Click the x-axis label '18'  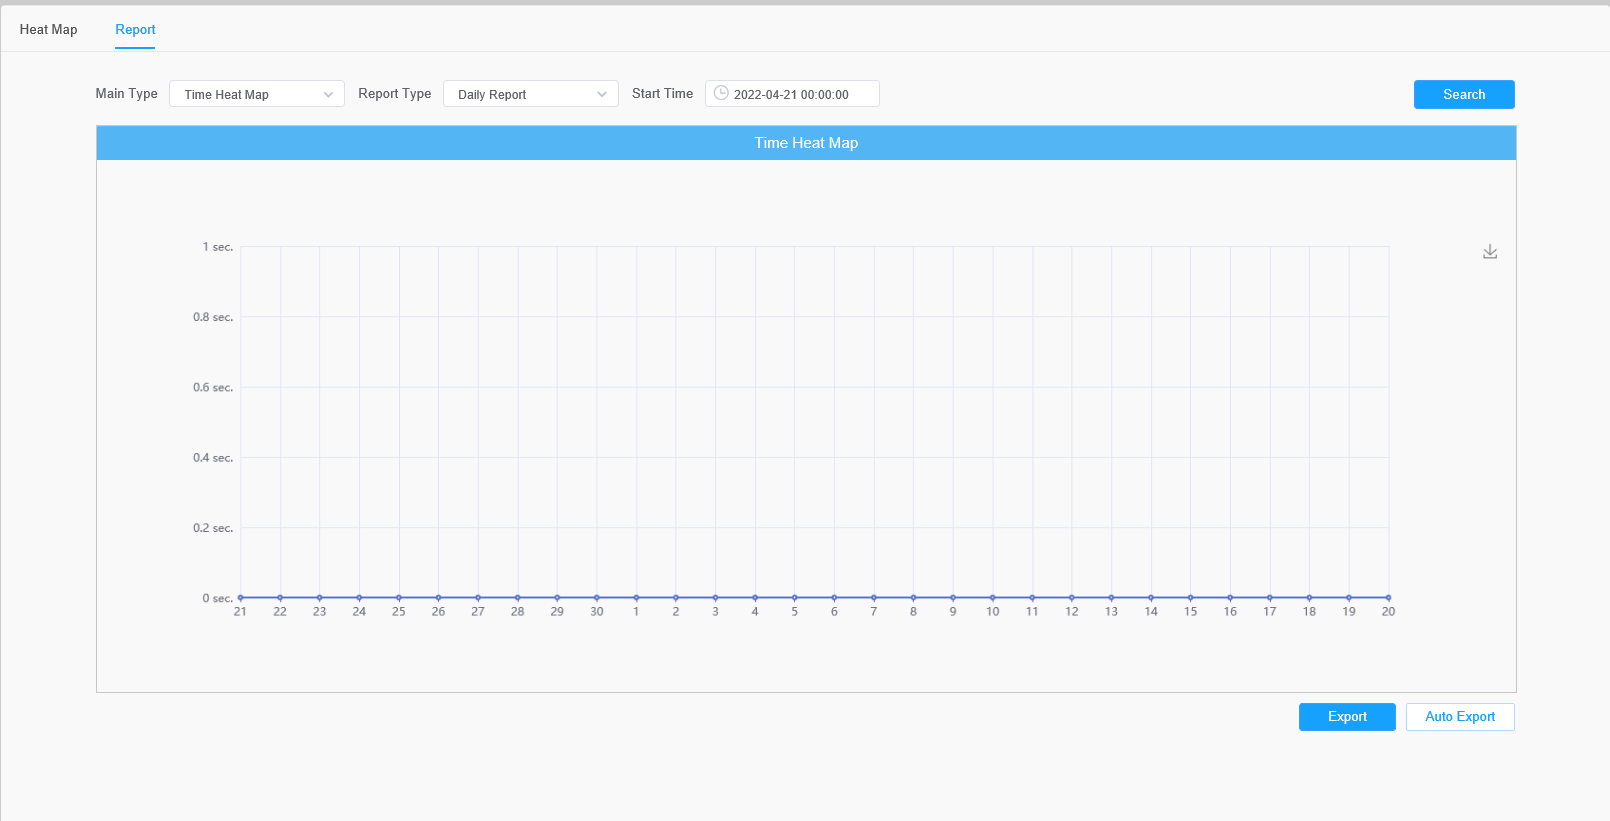point(1309,612)
